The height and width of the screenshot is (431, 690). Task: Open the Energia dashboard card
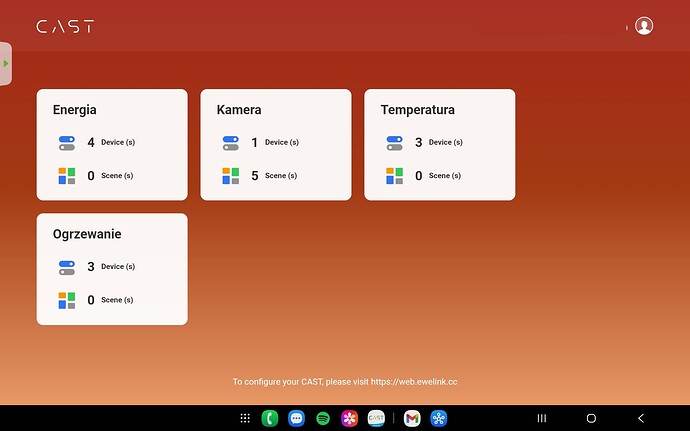pyautogui.click(x=112, y=145)
